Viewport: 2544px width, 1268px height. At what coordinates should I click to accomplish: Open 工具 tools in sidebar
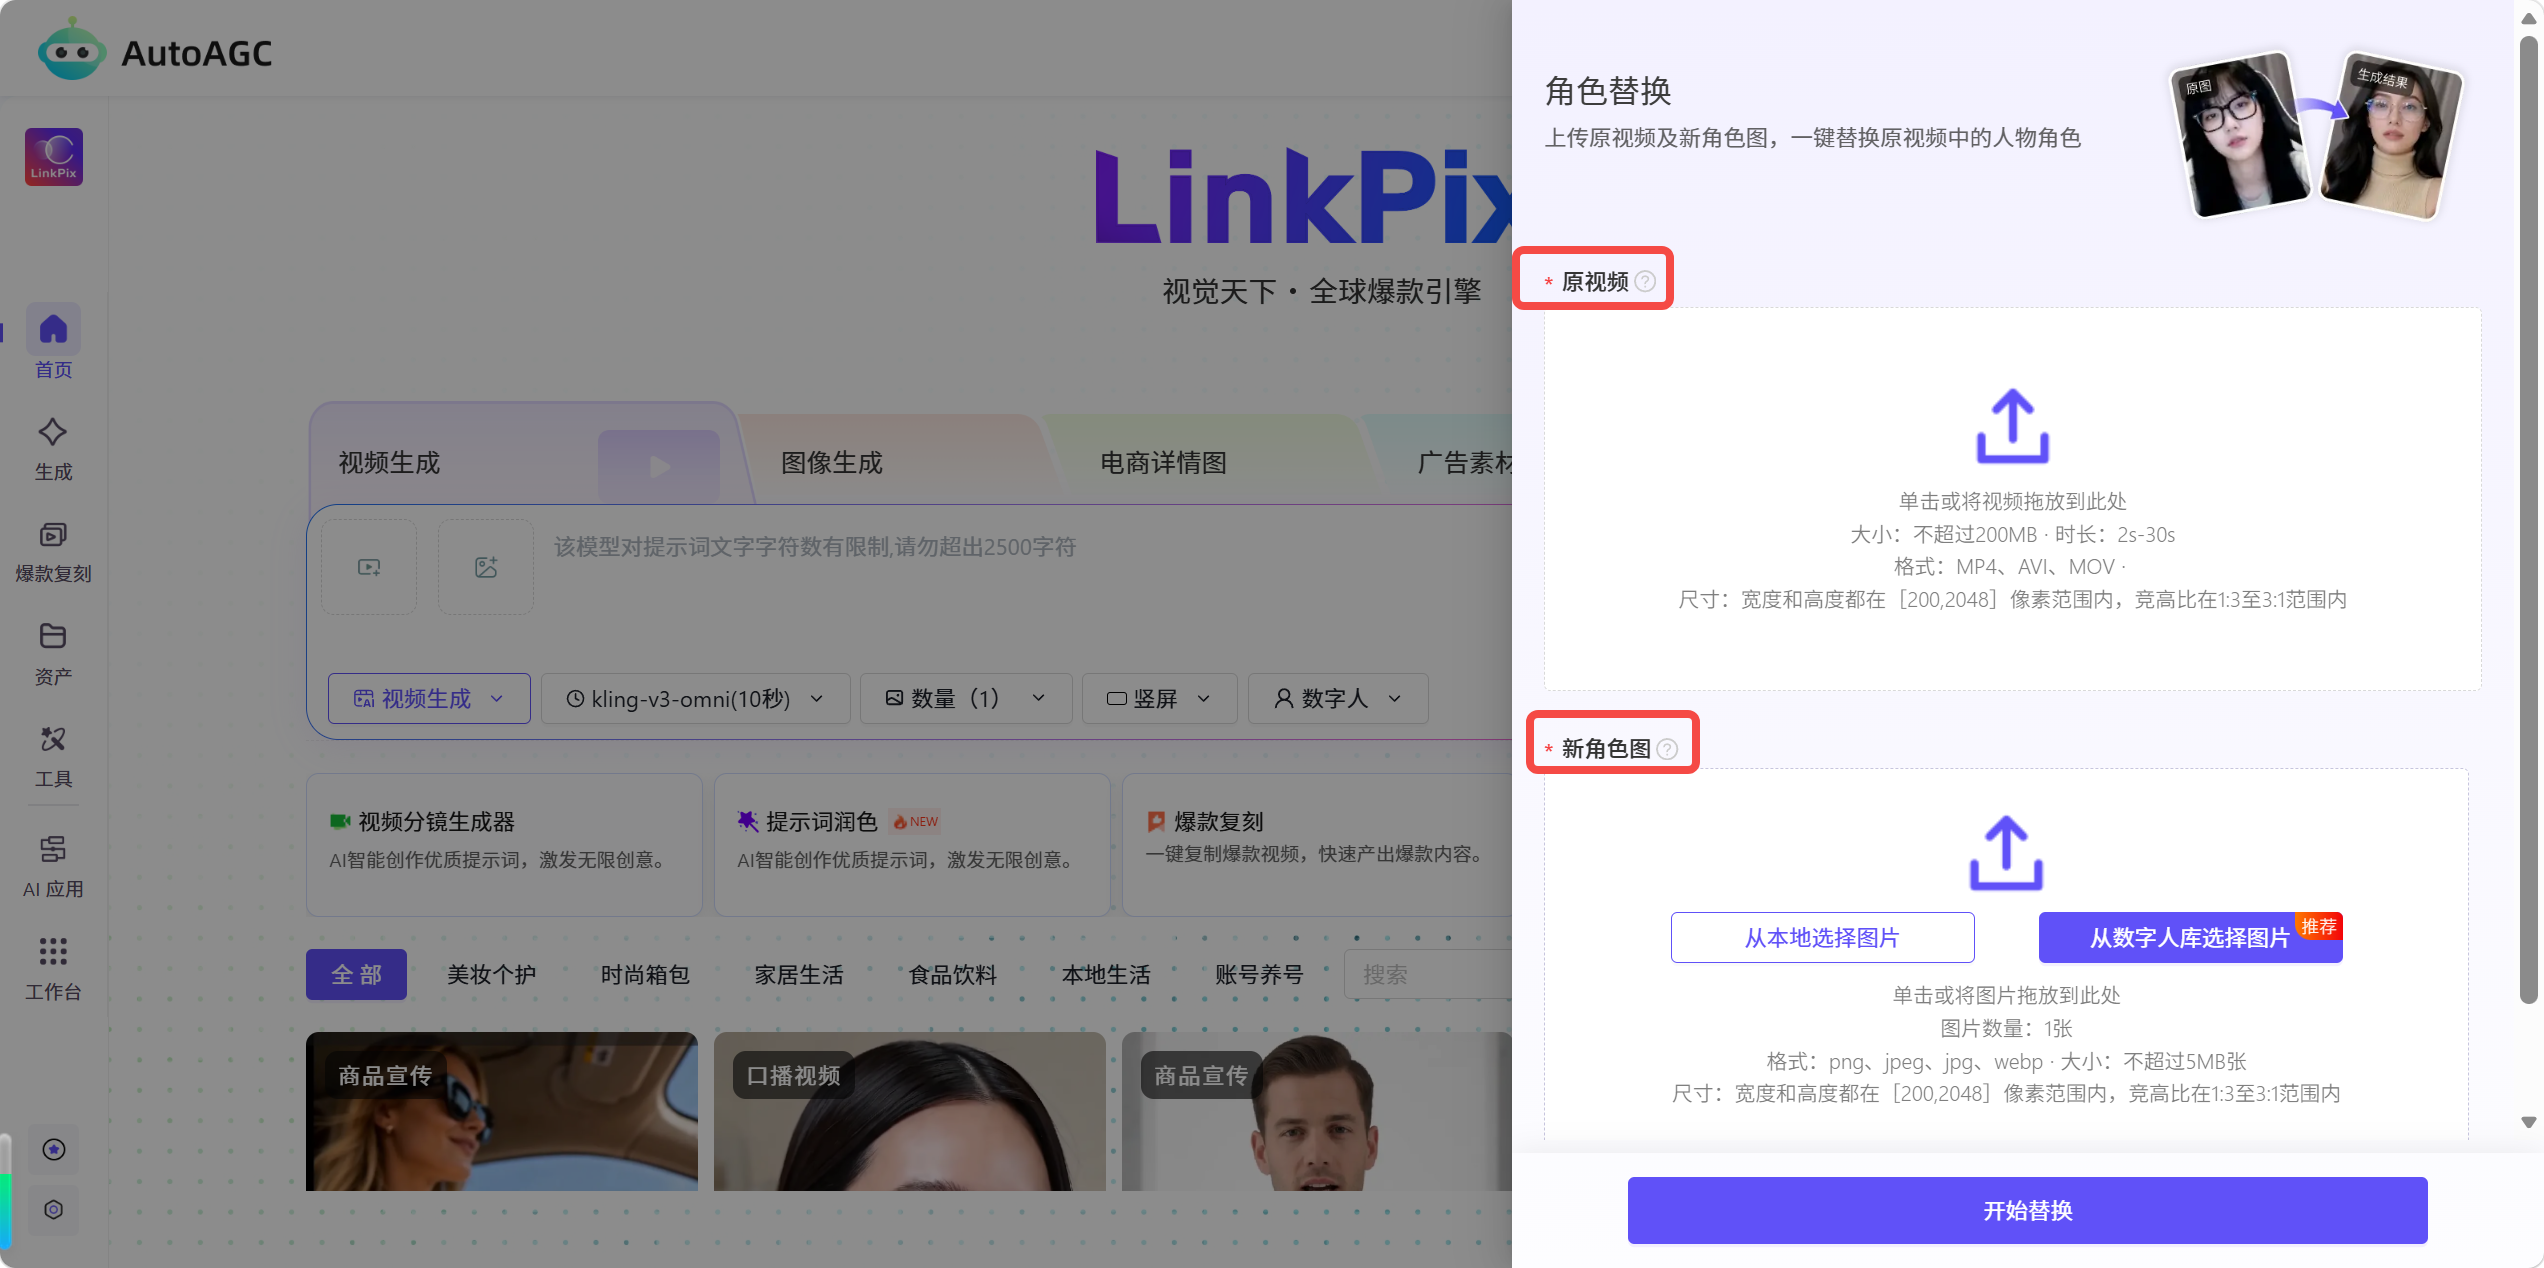click(53, 757)
